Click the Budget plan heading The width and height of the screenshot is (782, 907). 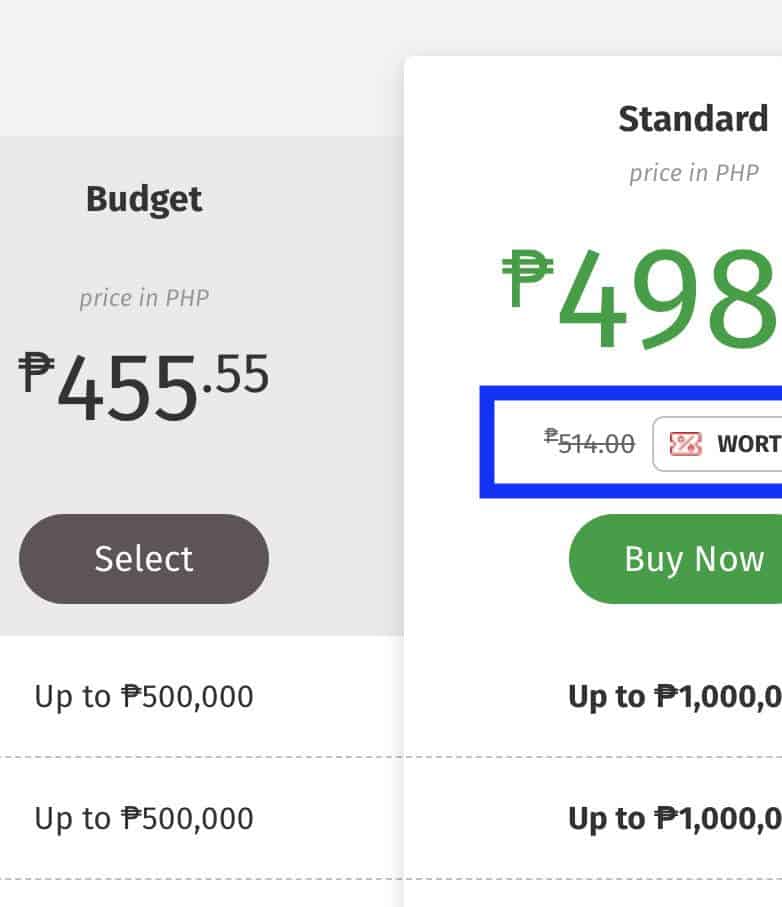click(144, 199)
